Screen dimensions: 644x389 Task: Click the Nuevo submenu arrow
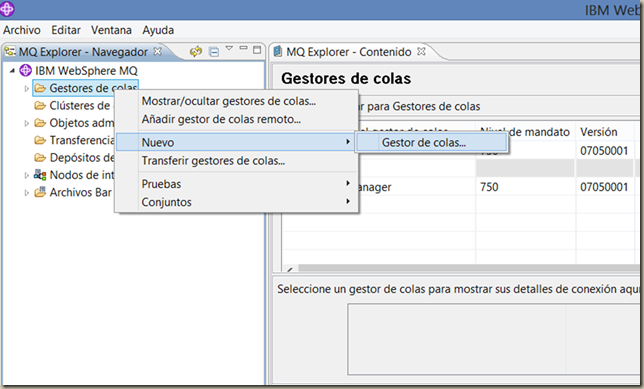(348, 142)
